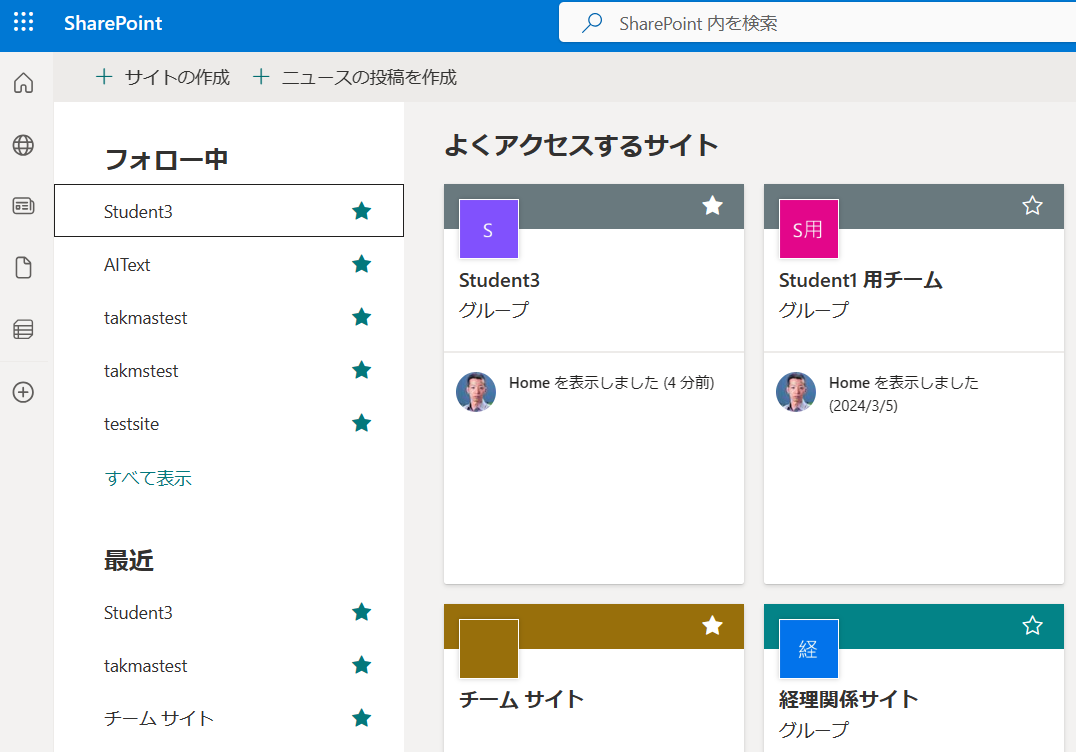Click the blue 経 logo tile
The image size is (1076, 752).
808,649
